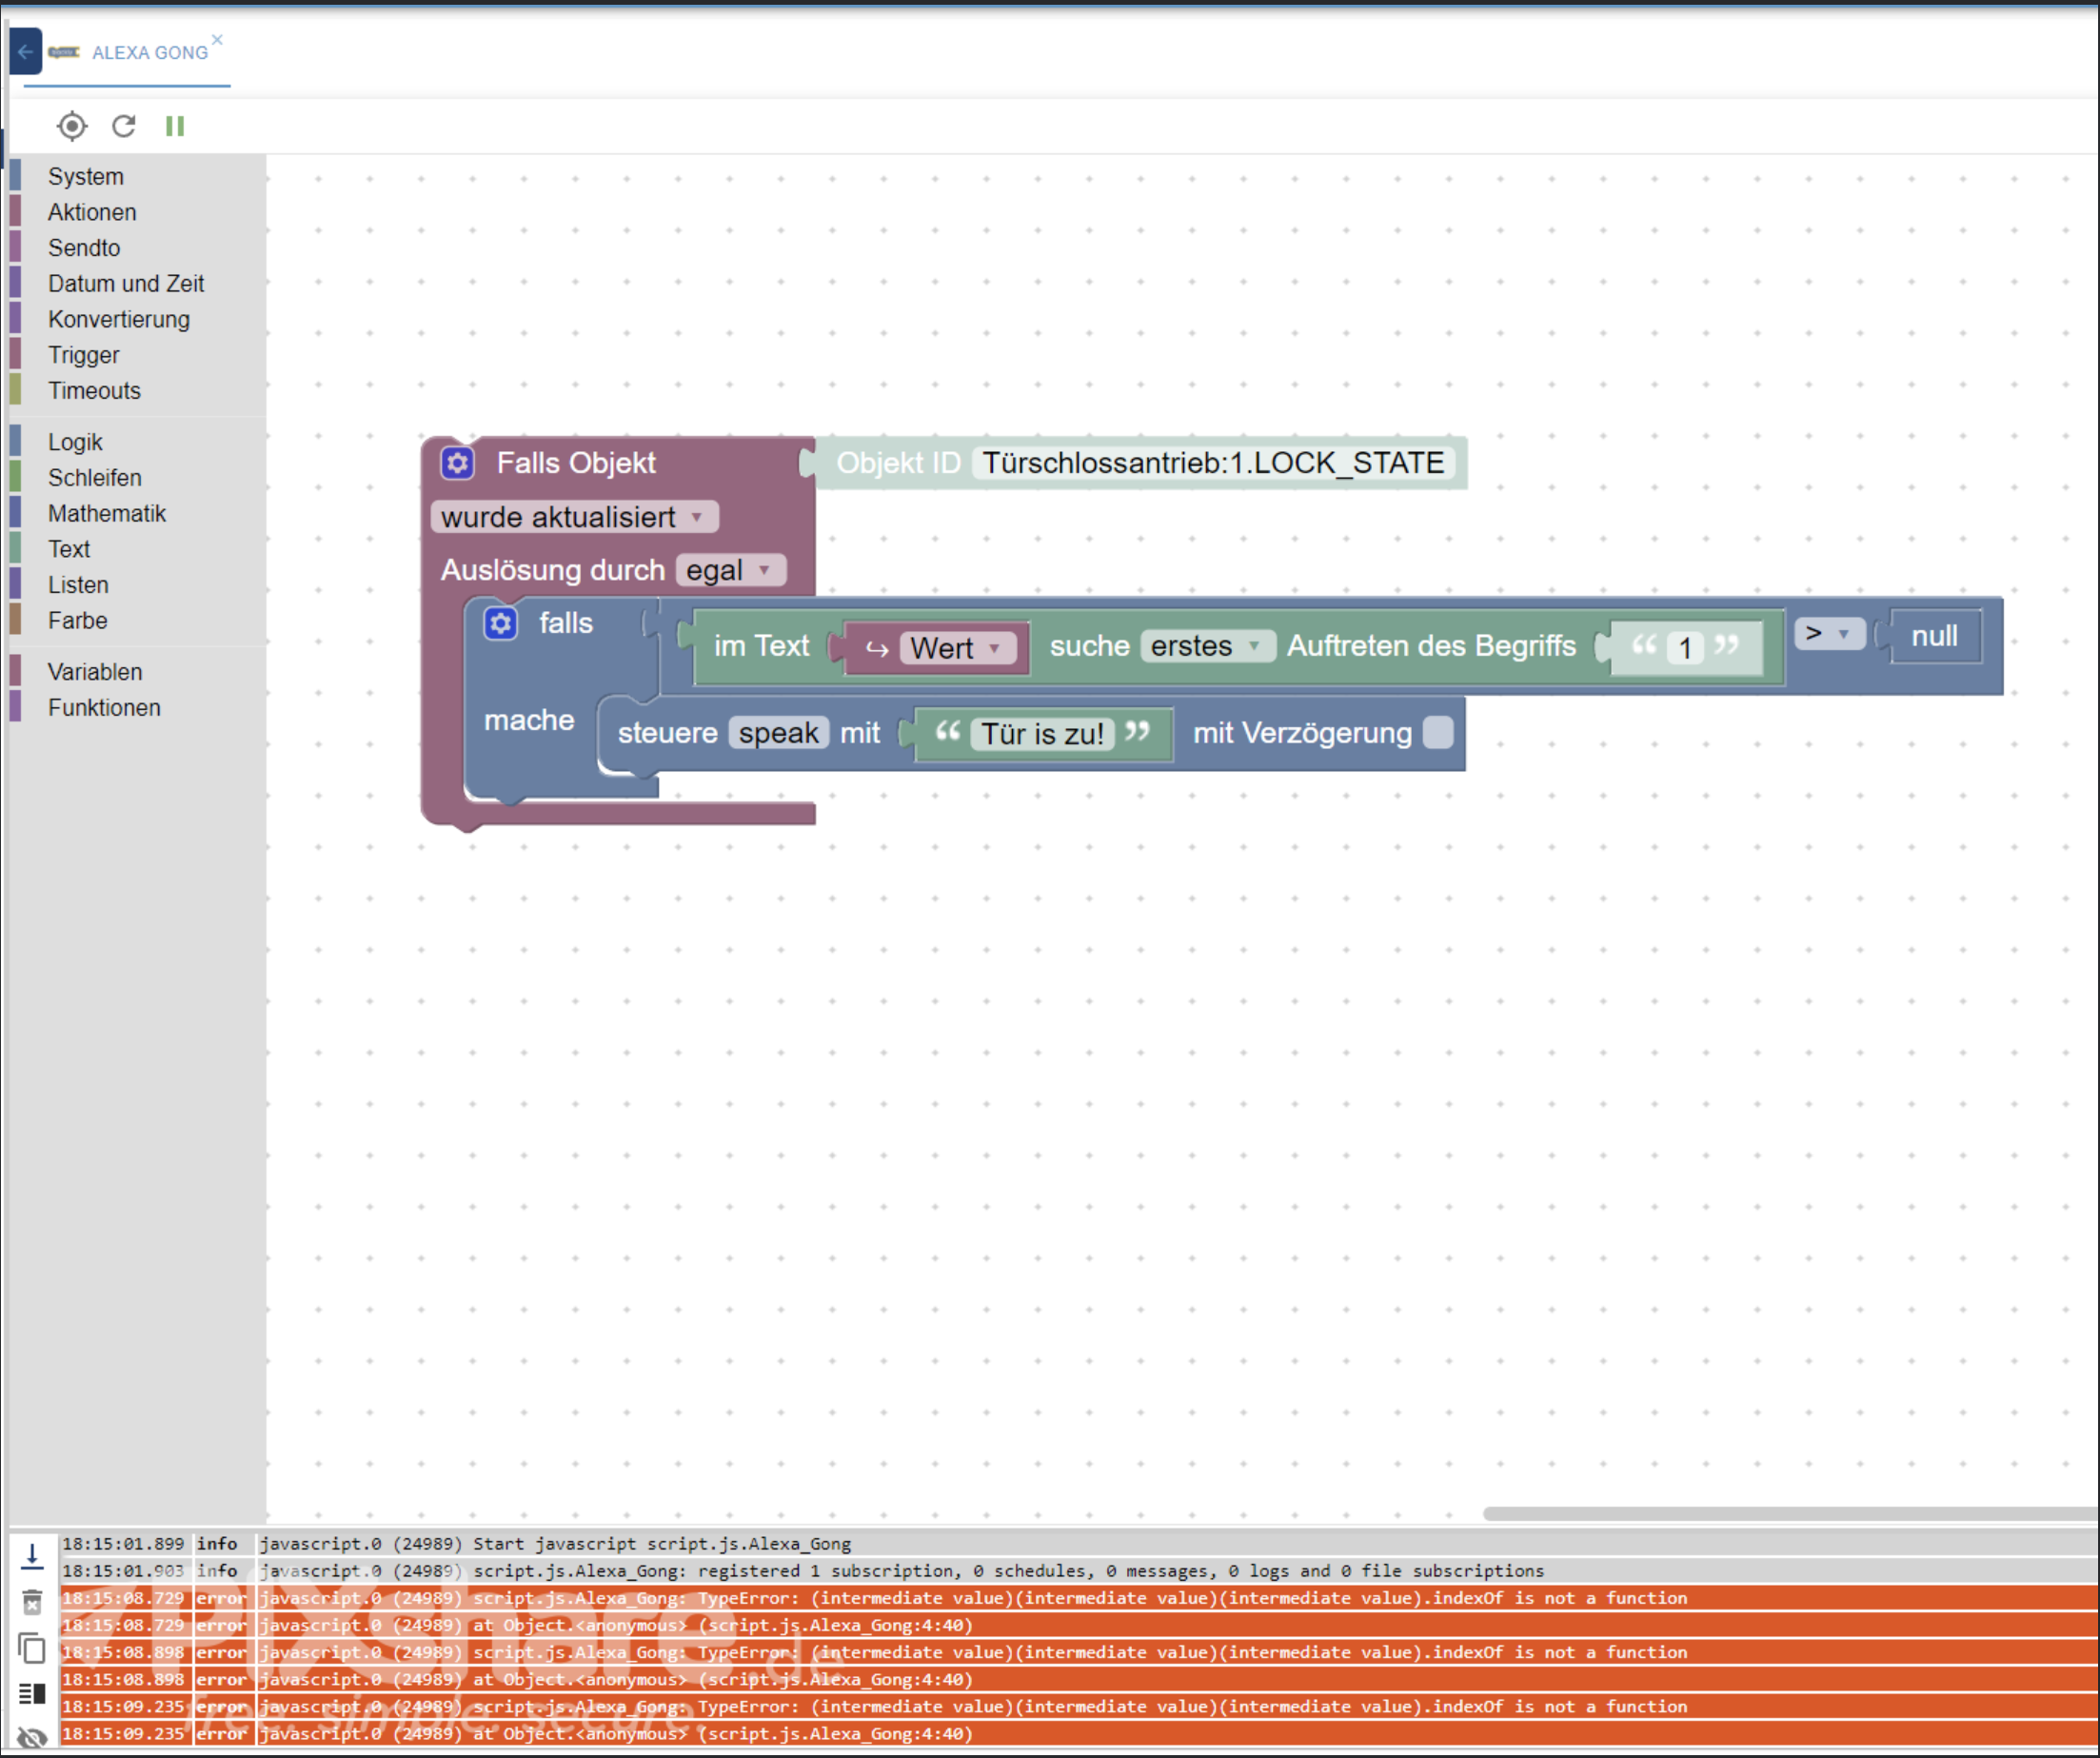Restart the script with the reload icon
The width and height of the screenshot is (2100, 1758).
click(124, 126)
